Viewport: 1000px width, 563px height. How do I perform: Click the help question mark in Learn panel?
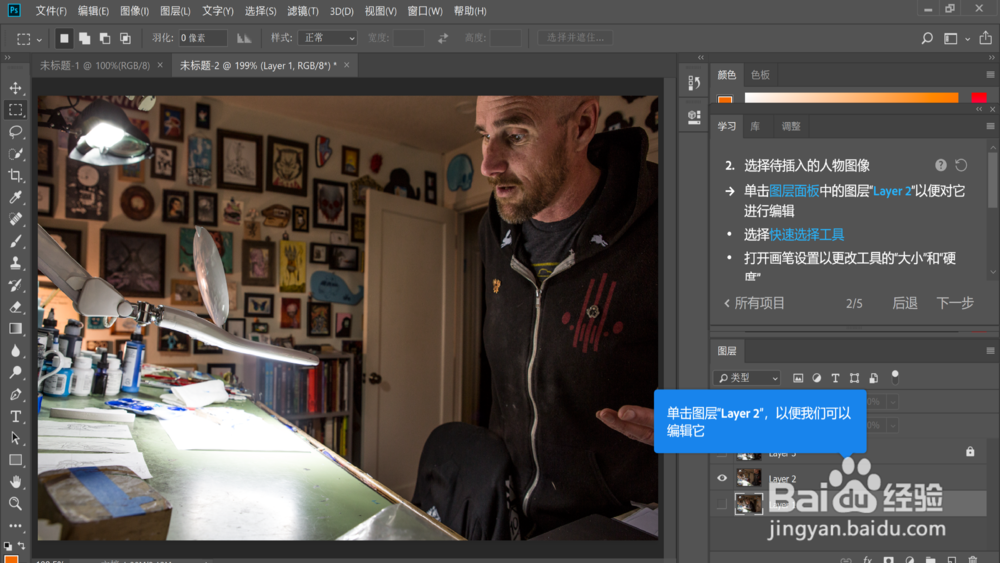click(x=941, y=165)
